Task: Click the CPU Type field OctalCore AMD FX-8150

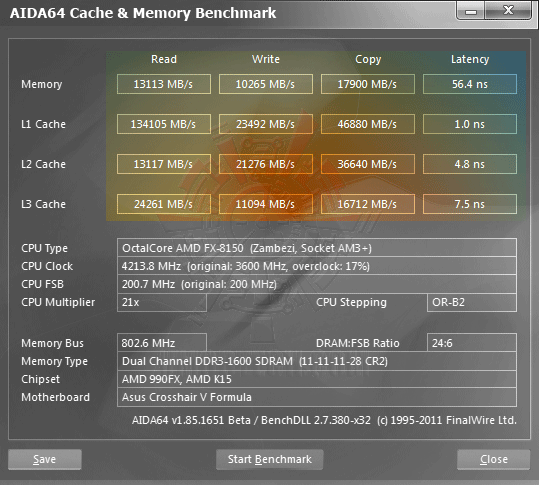Action: click(x=317, y=247)
